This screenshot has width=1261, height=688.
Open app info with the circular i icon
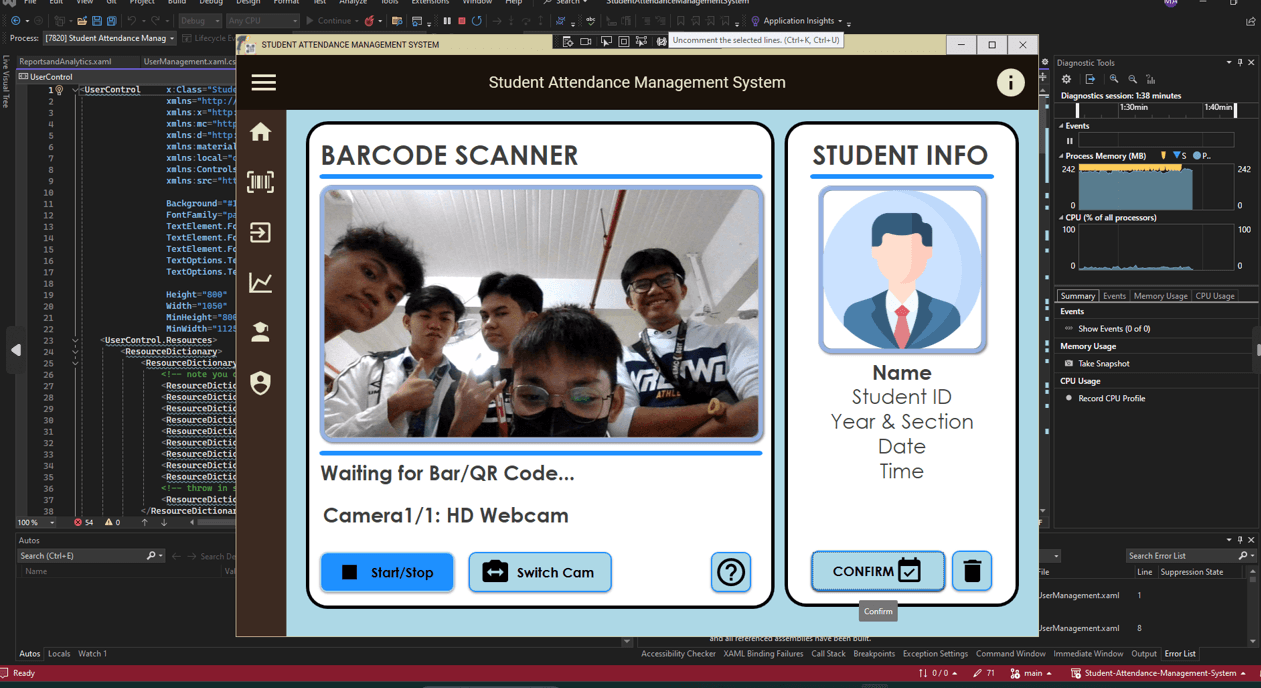[x=1010, y=82]
